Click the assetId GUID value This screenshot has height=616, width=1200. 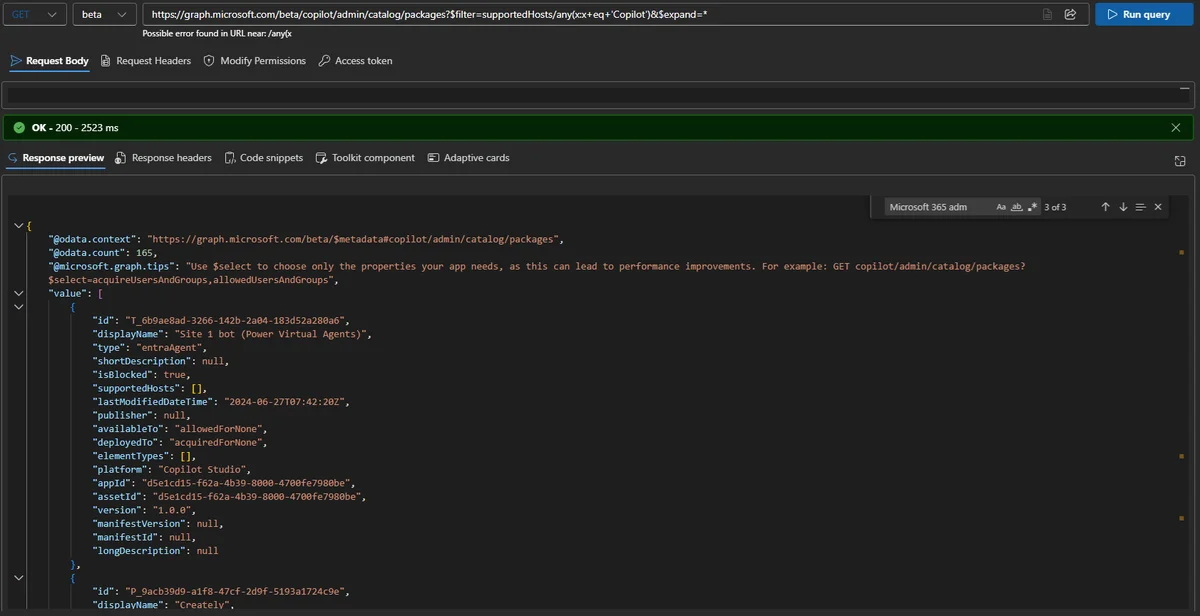tap(256, 496)
